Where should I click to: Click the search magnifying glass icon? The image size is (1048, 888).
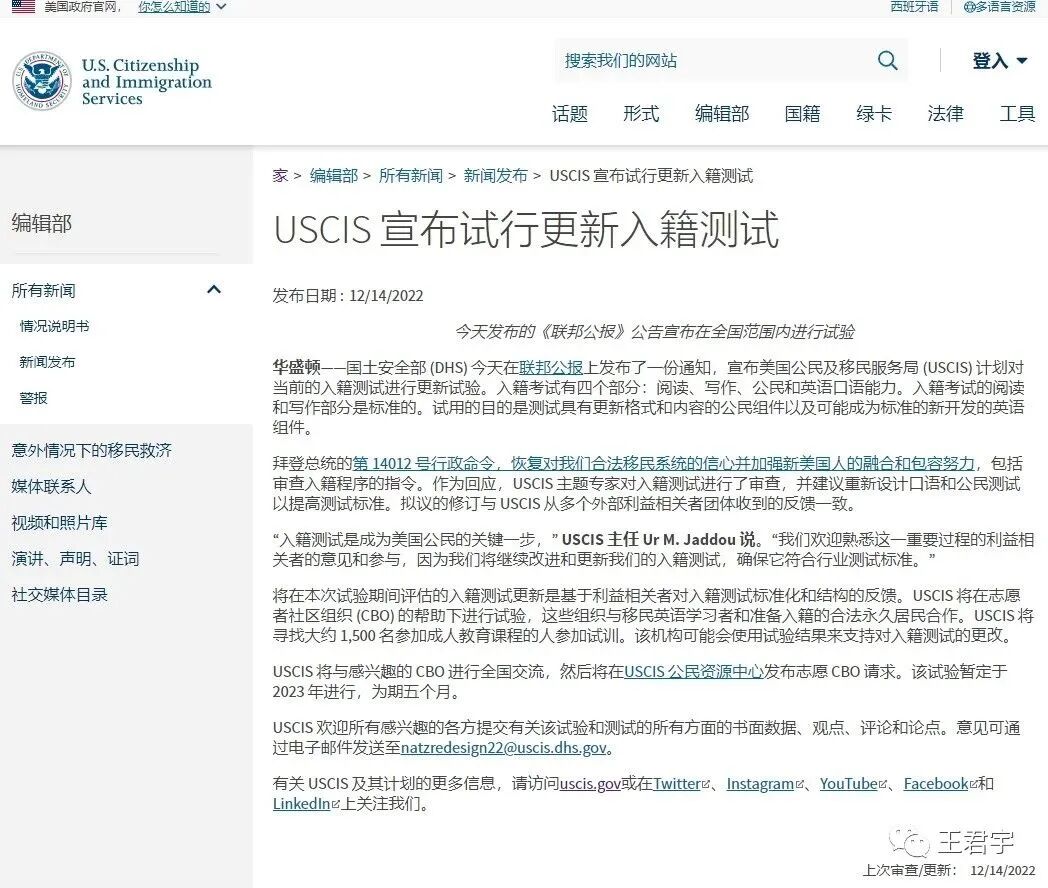[x=887, y=61]
